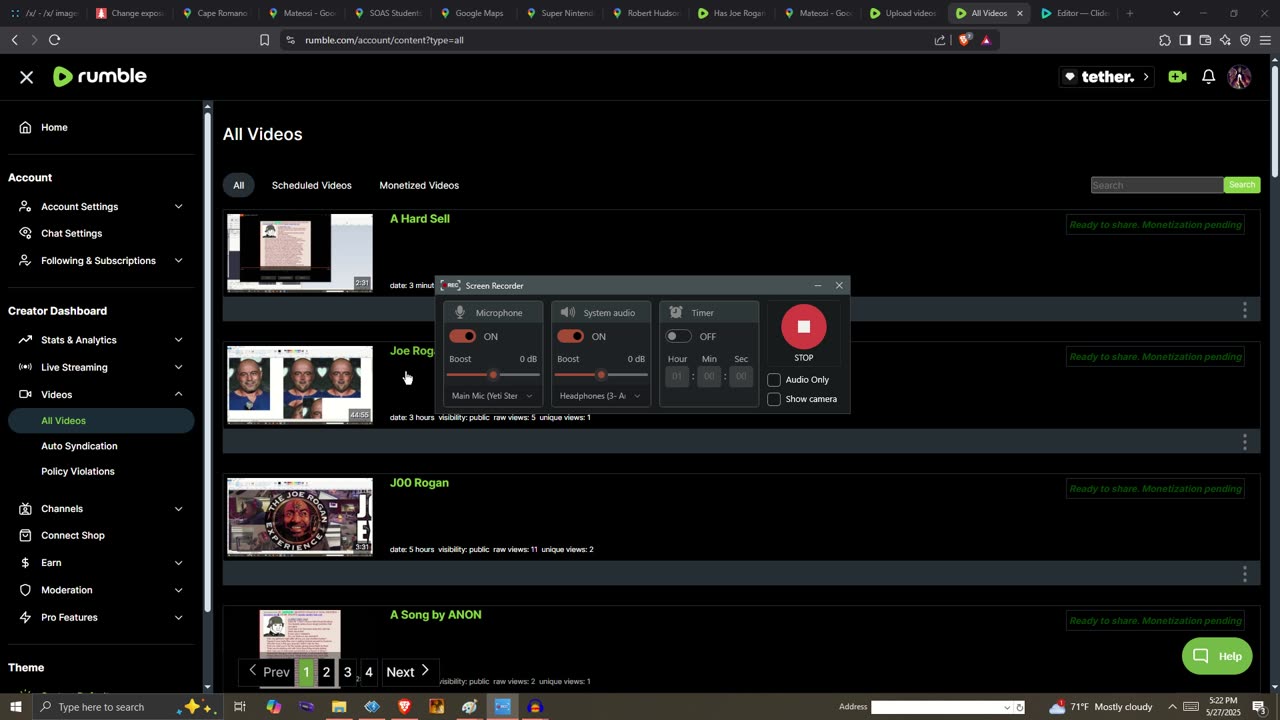
Task: Turn off the Microphone toggle
Action: (x=462, y=336)
